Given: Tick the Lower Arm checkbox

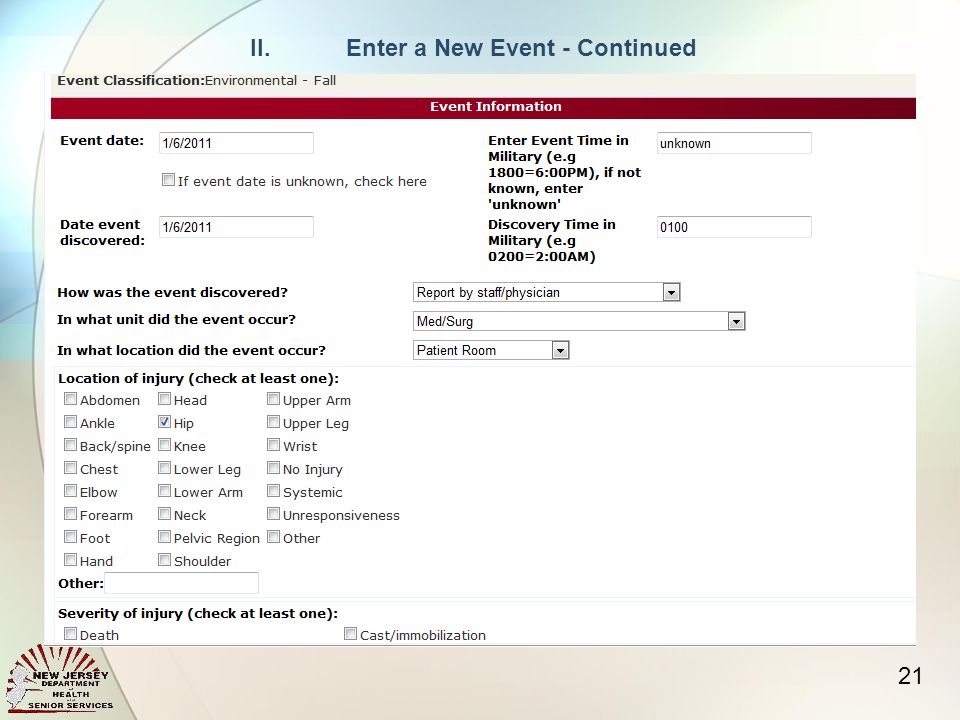Looking at the screenshot, I should [x=164, y=491].
